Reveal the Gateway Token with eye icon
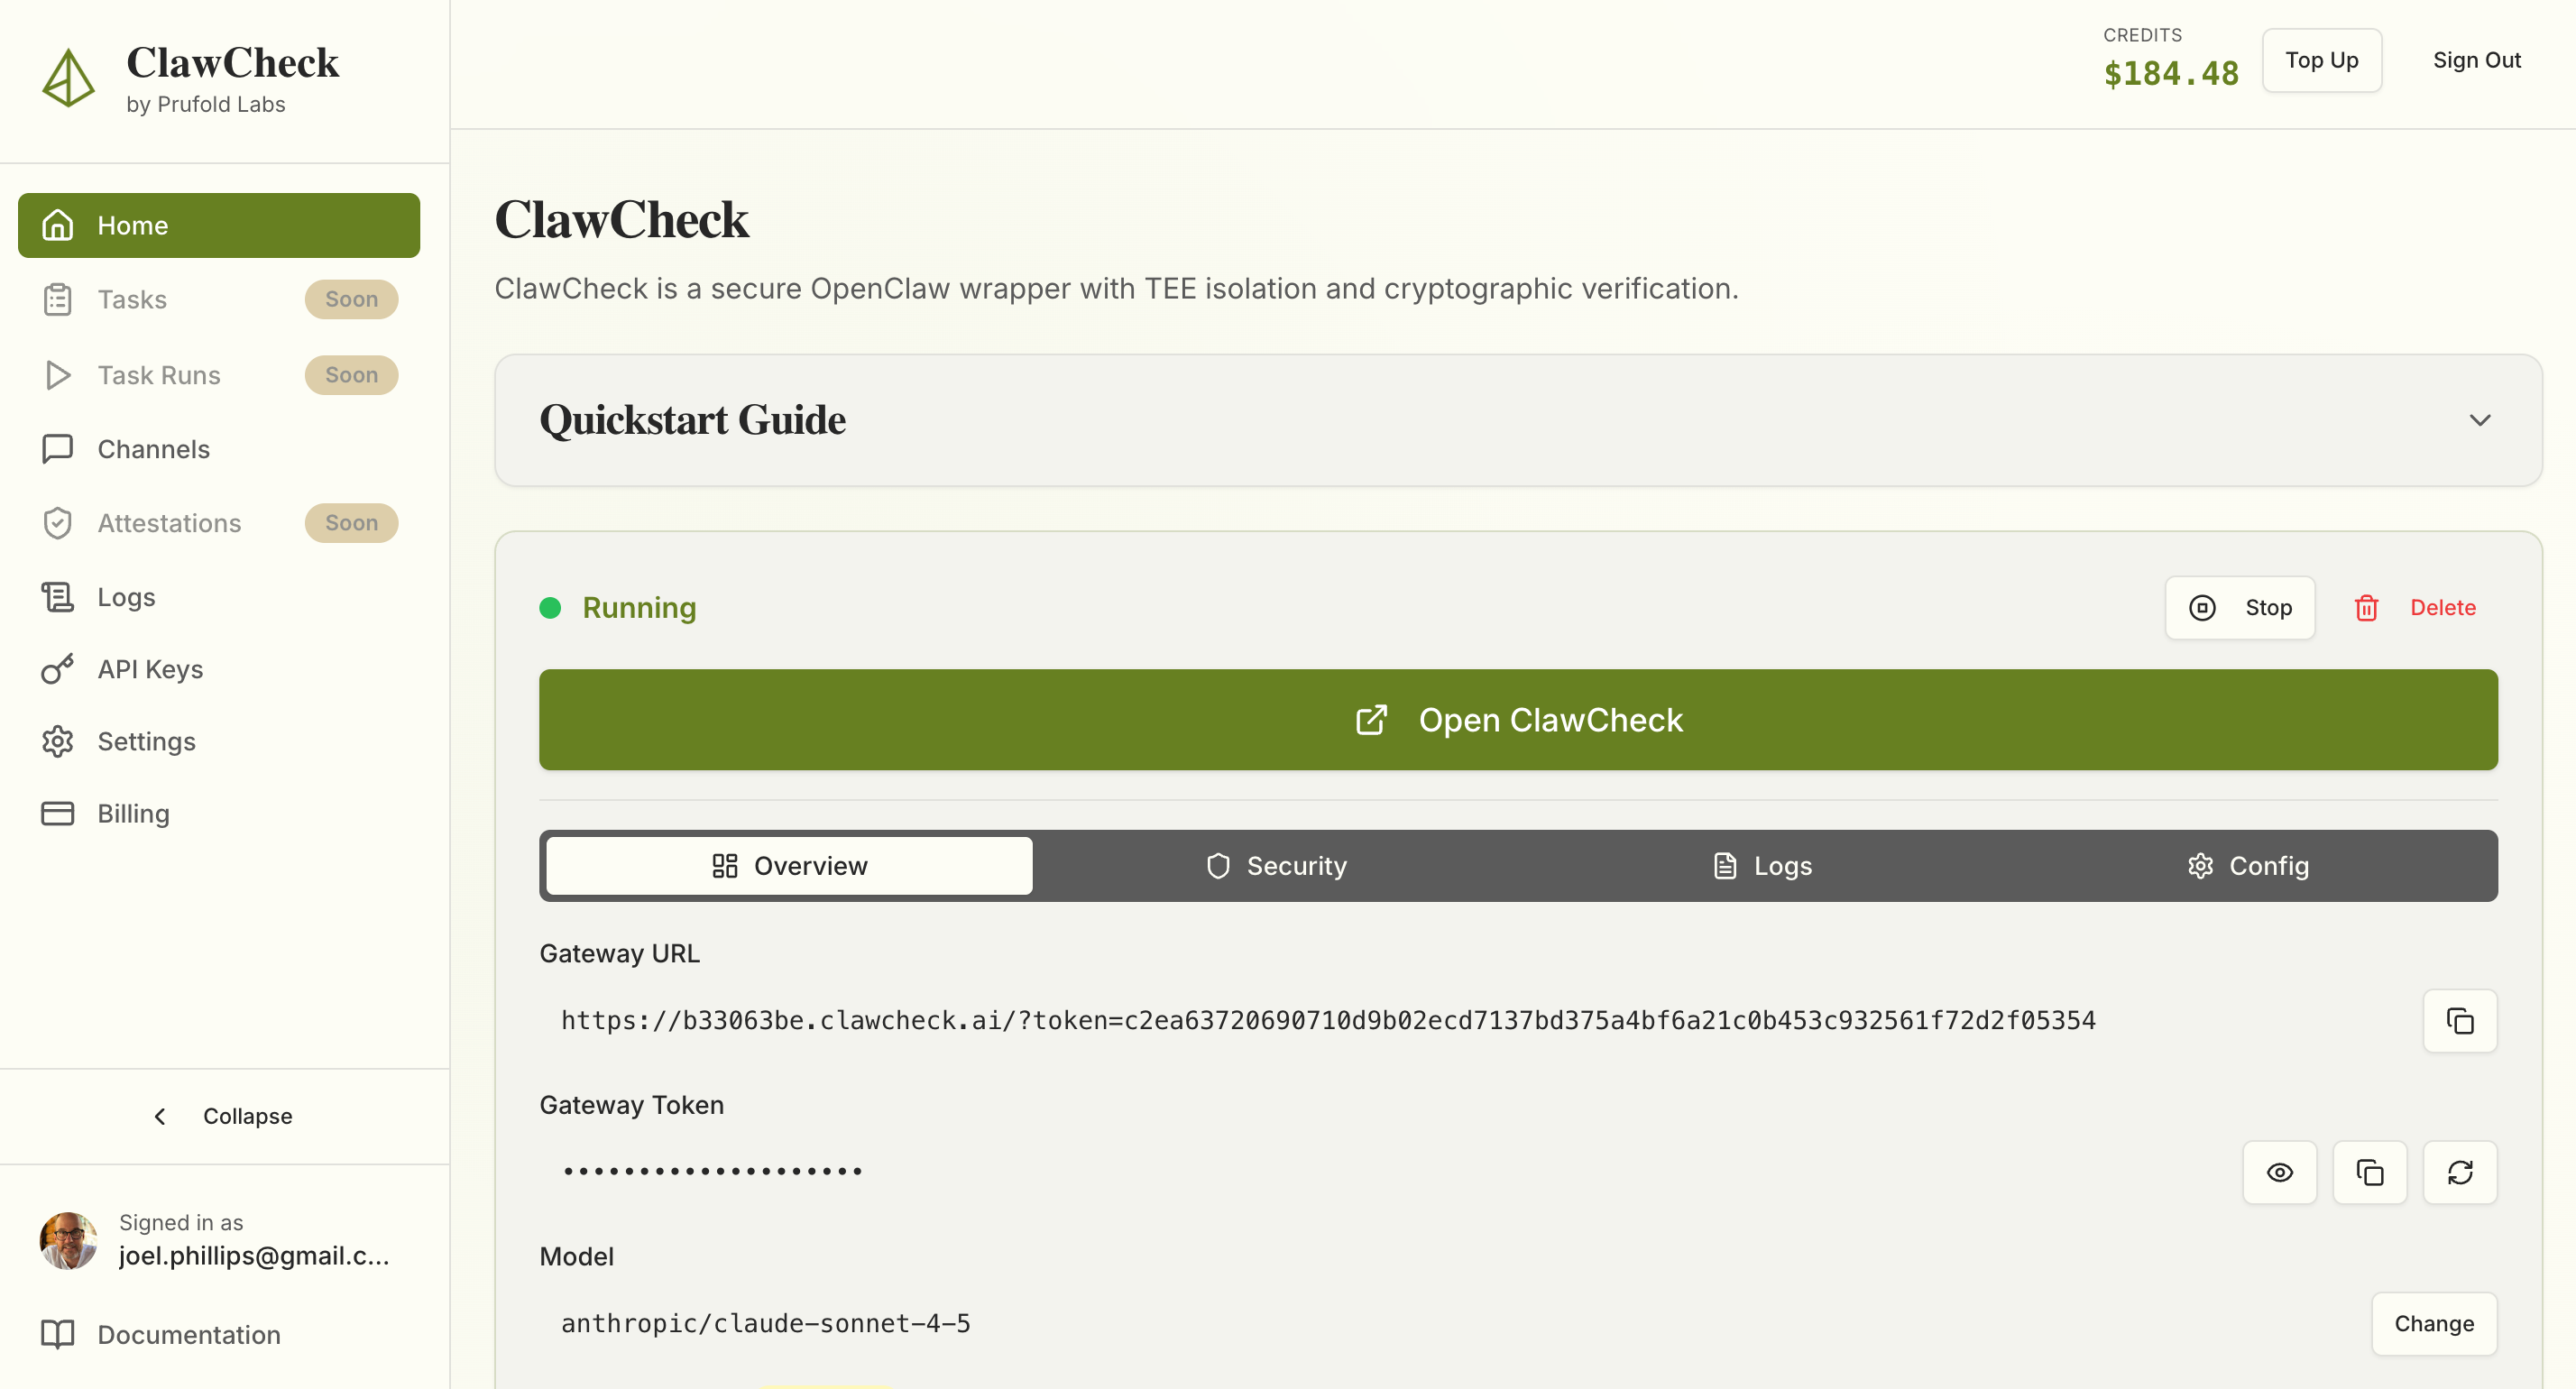Viewport: 2576px width, 1389px height. coord(2279,1172)
